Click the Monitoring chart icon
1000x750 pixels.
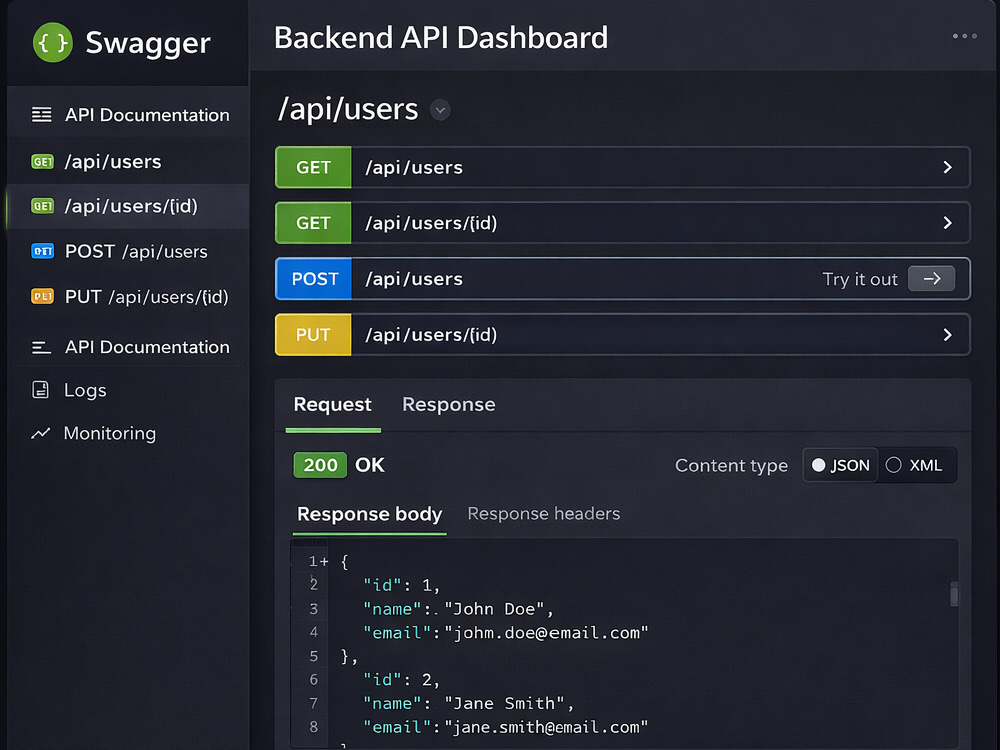click(41, 434)
